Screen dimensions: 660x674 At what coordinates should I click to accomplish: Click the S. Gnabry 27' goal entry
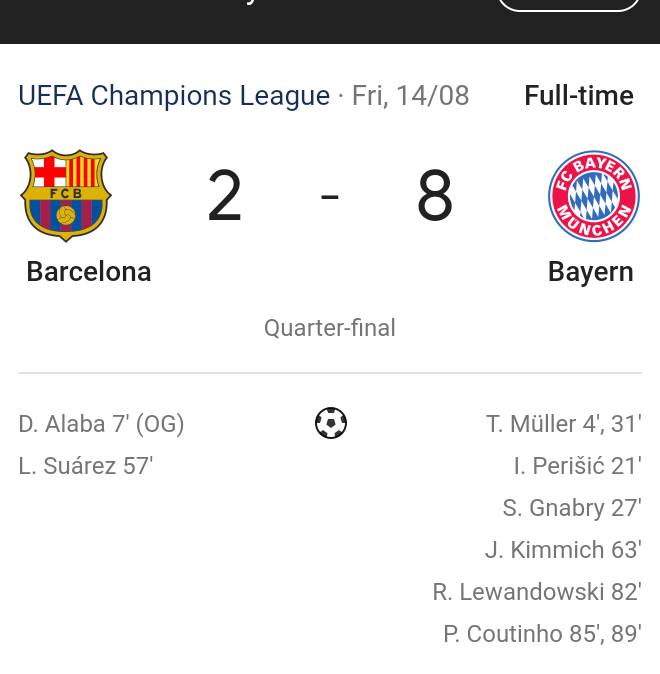point(571,508)
